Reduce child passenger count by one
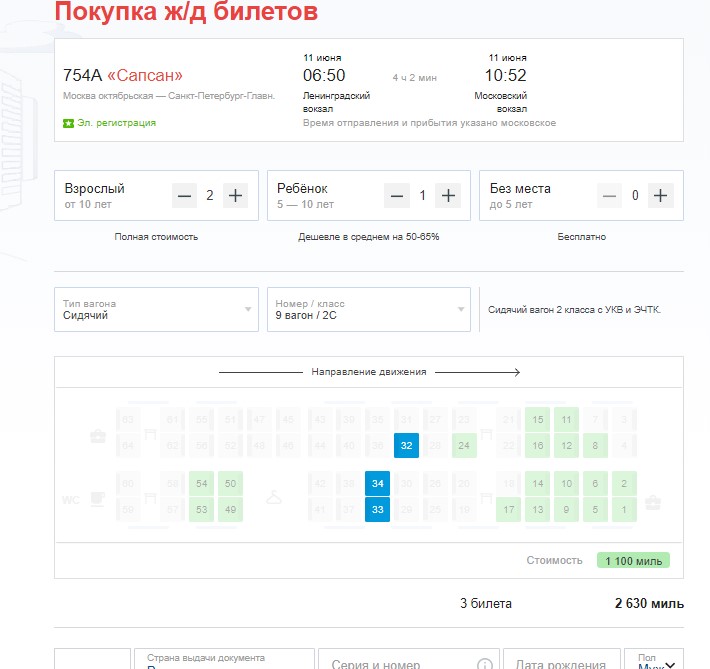Viewport: 710px width, 669px height. click(x=397, y=195)
